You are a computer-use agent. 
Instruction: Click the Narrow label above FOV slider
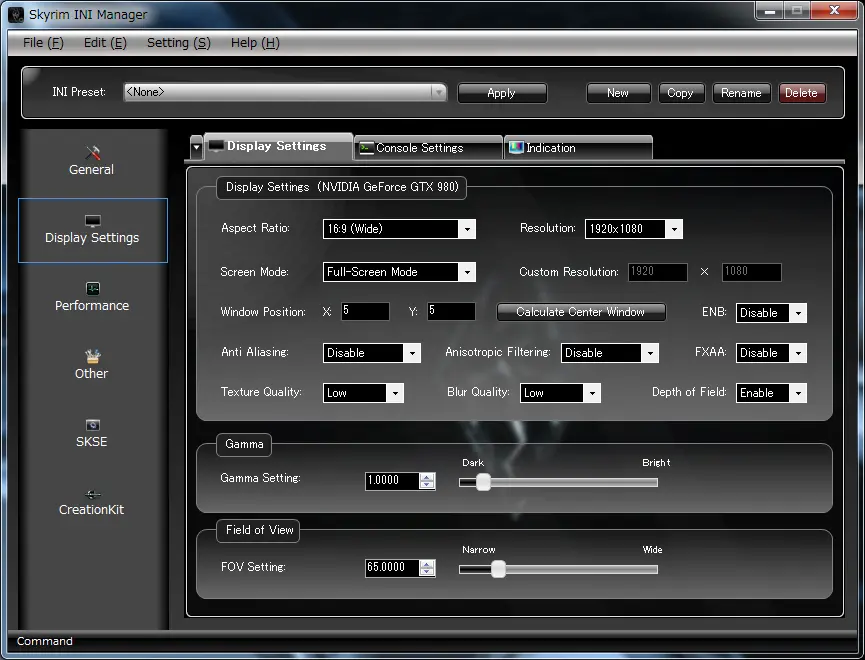pyautogui.click(x=479, y=550)
